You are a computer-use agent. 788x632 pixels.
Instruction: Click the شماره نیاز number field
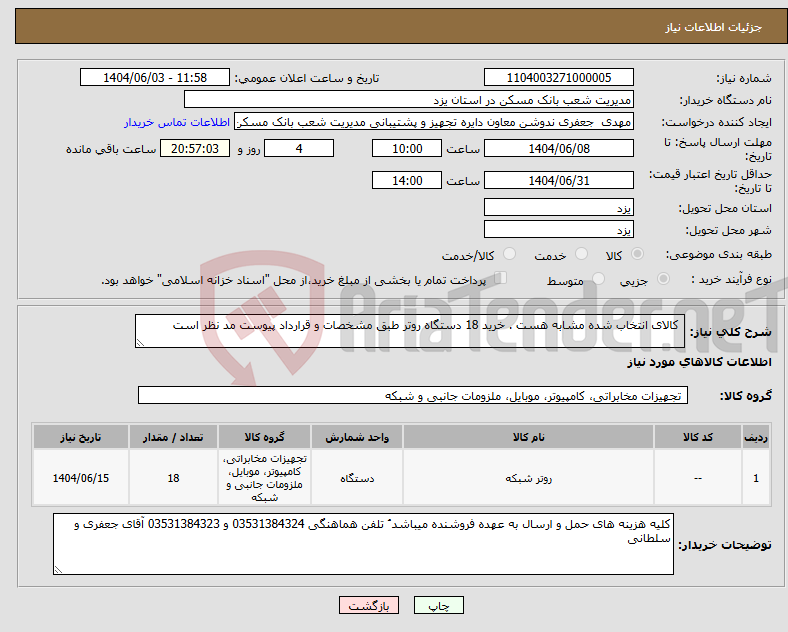point(559,77)
